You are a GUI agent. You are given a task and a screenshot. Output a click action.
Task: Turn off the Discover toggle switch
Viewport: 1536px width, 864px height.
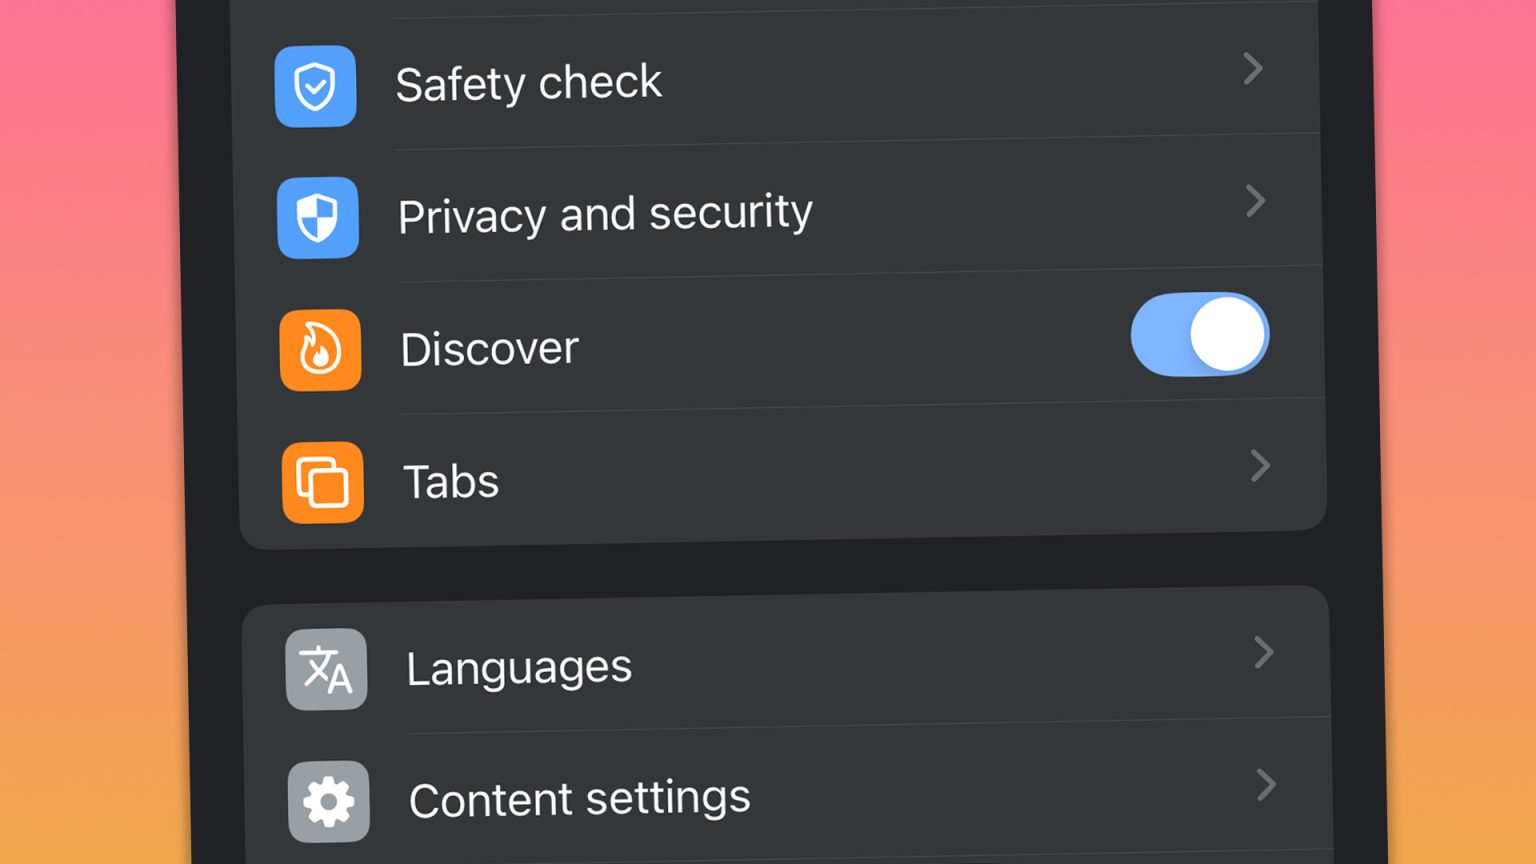1199,335
